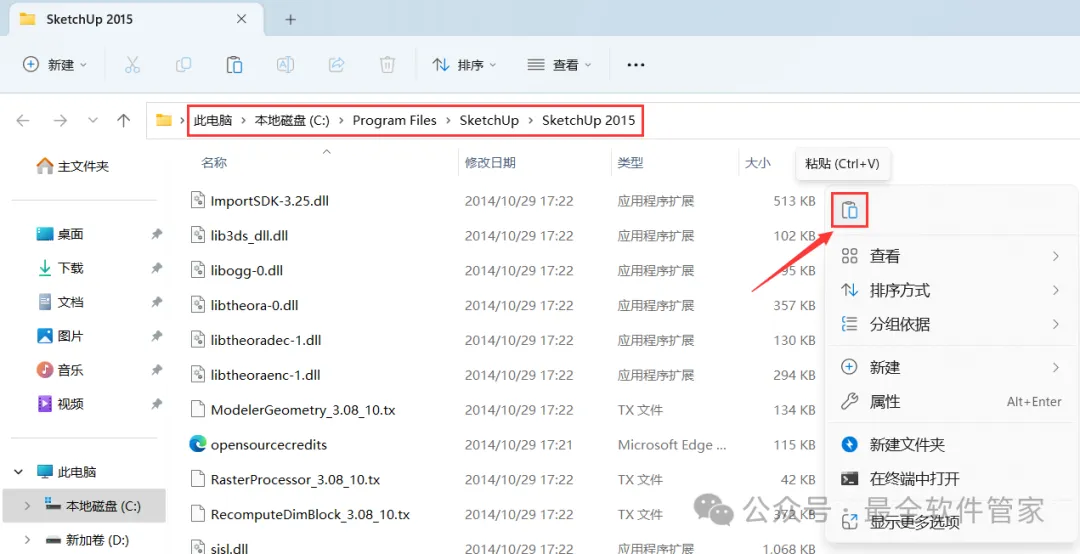Open the 查看 view dropdown

coord(559,65)
